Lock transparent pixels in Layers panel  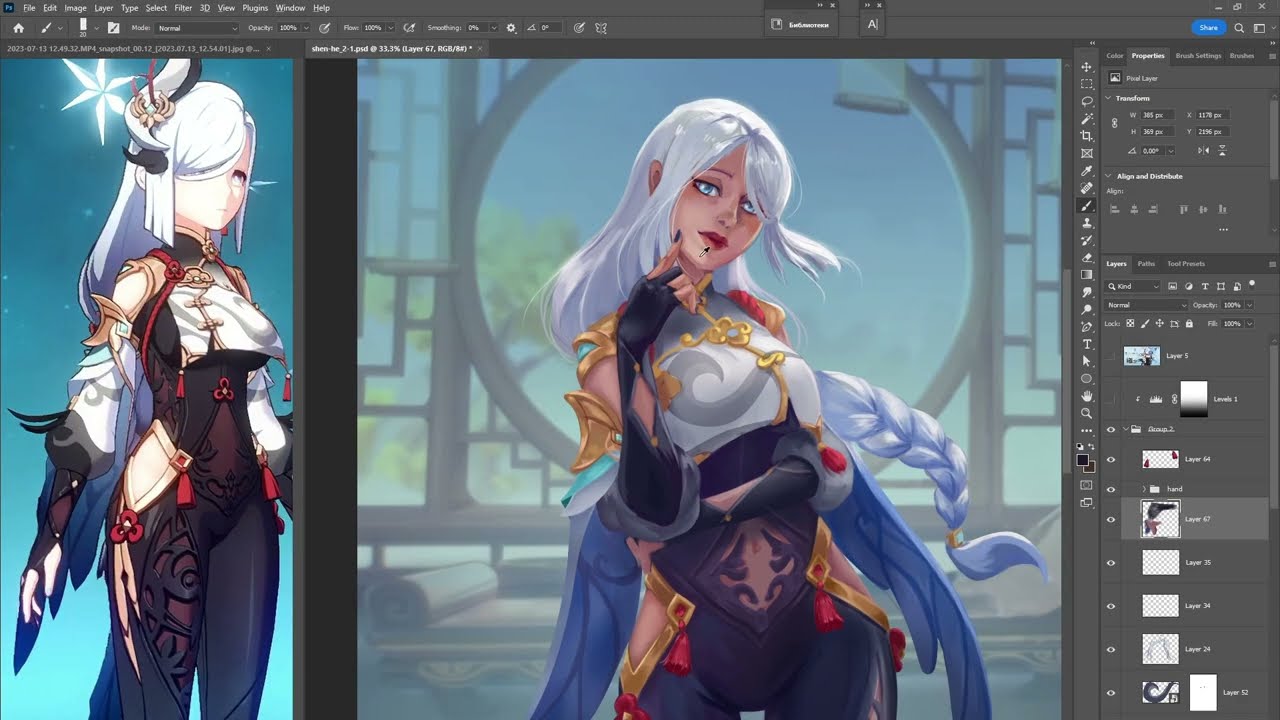(1131, 323)
